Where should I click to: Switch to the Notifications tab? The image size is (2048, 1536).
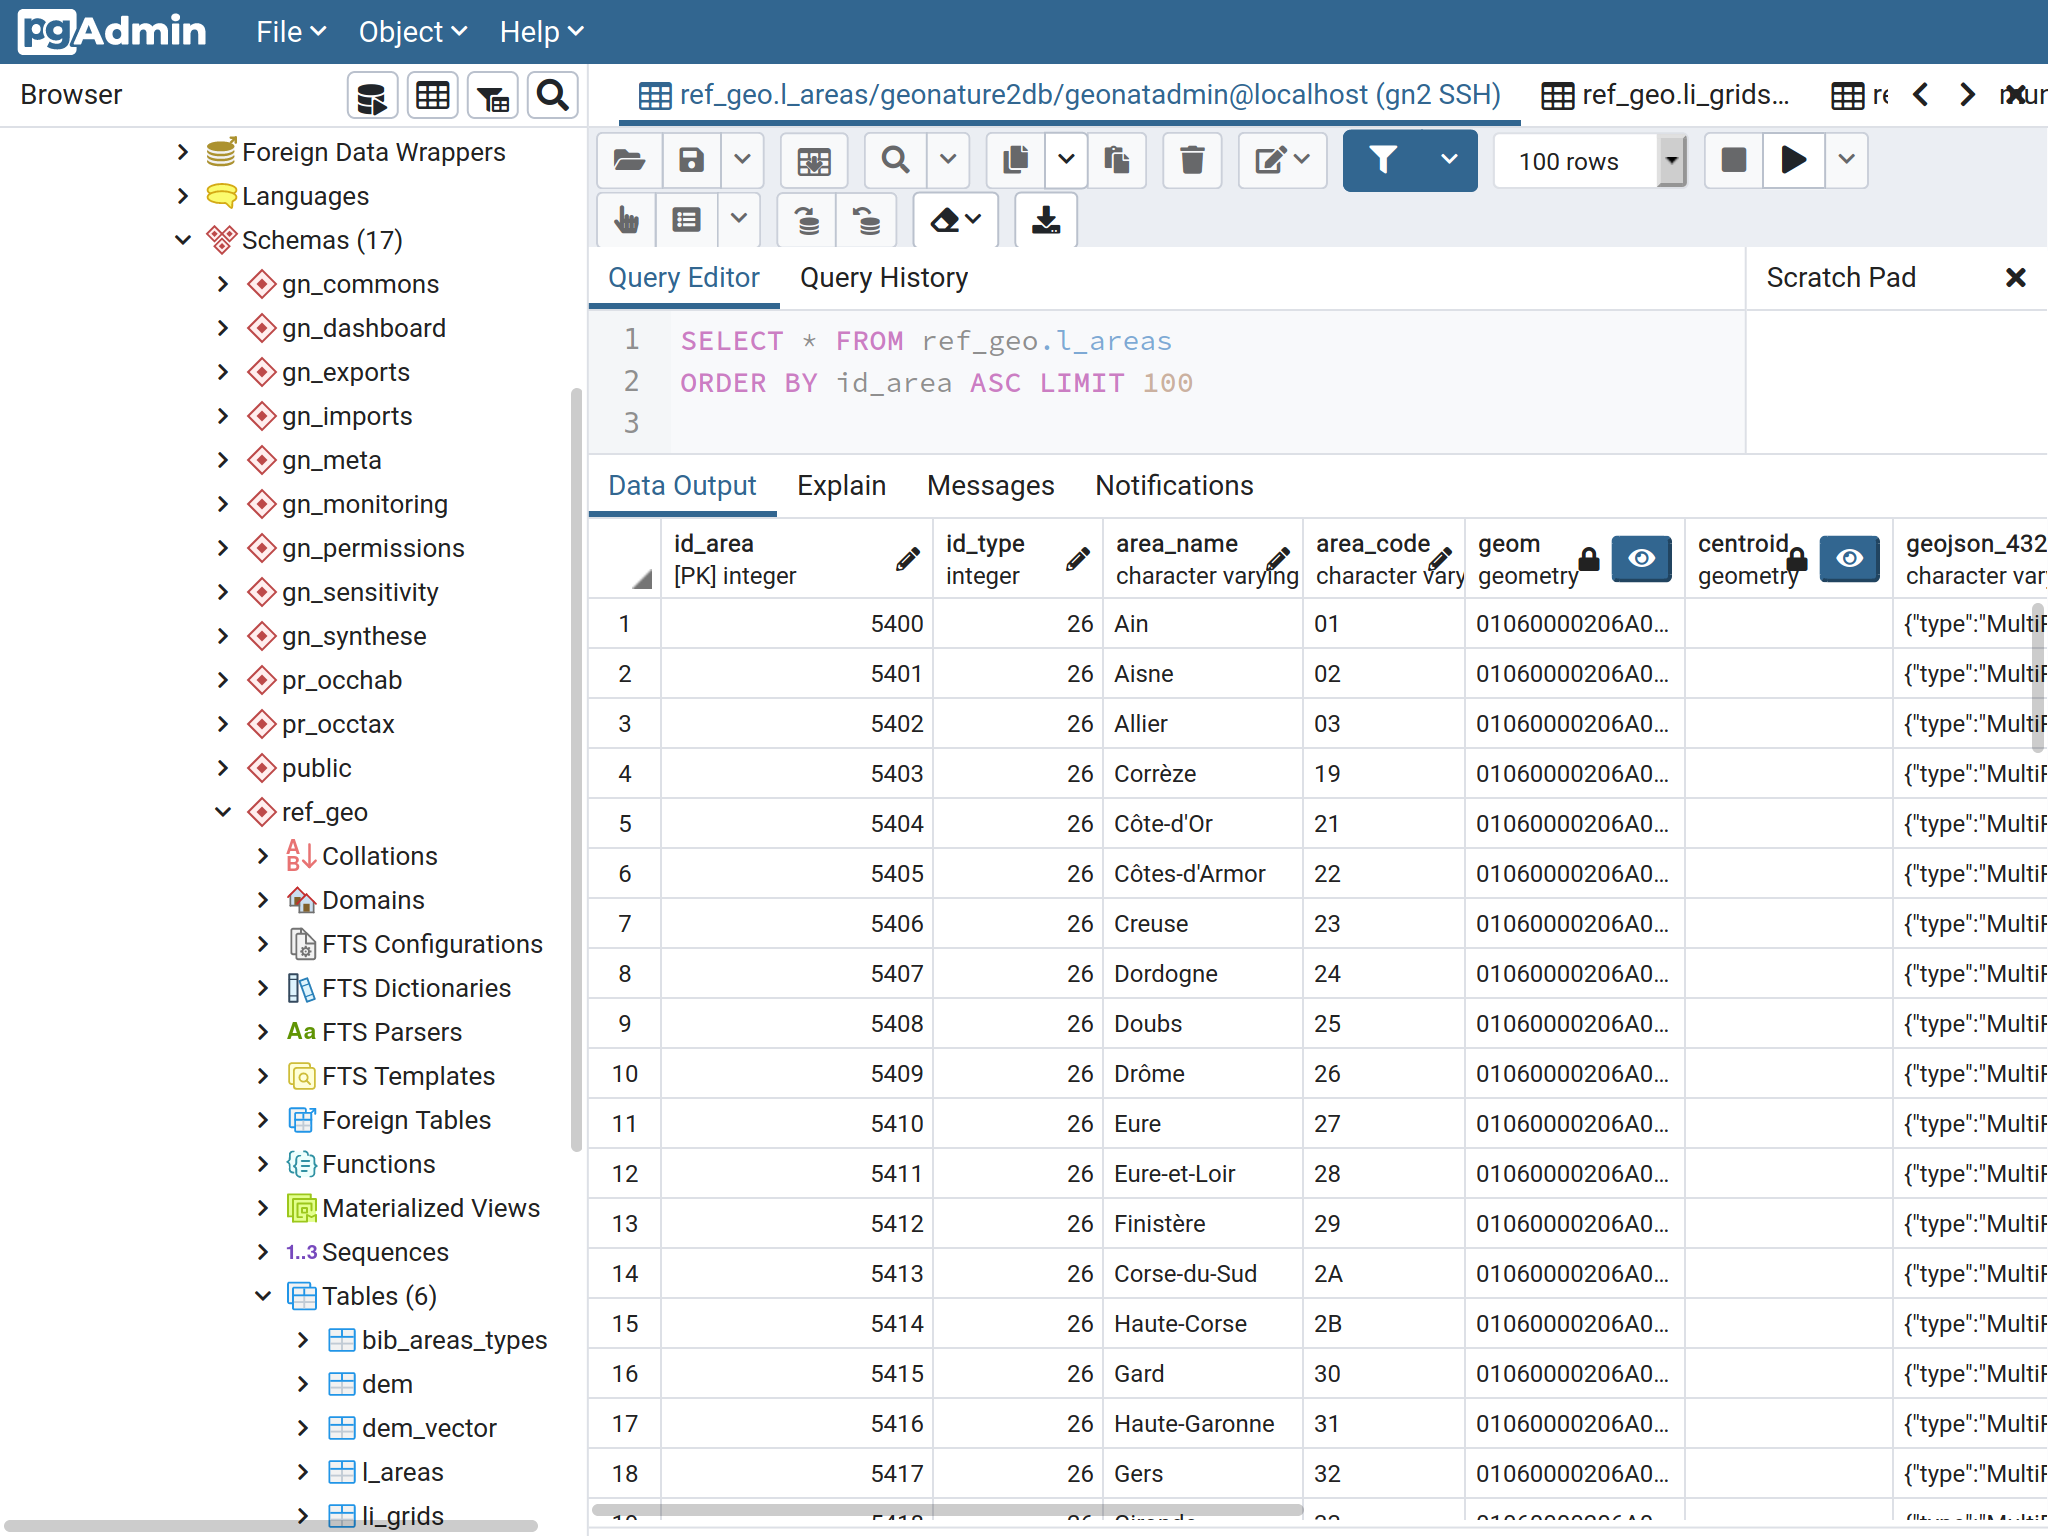click(1174, 486)
